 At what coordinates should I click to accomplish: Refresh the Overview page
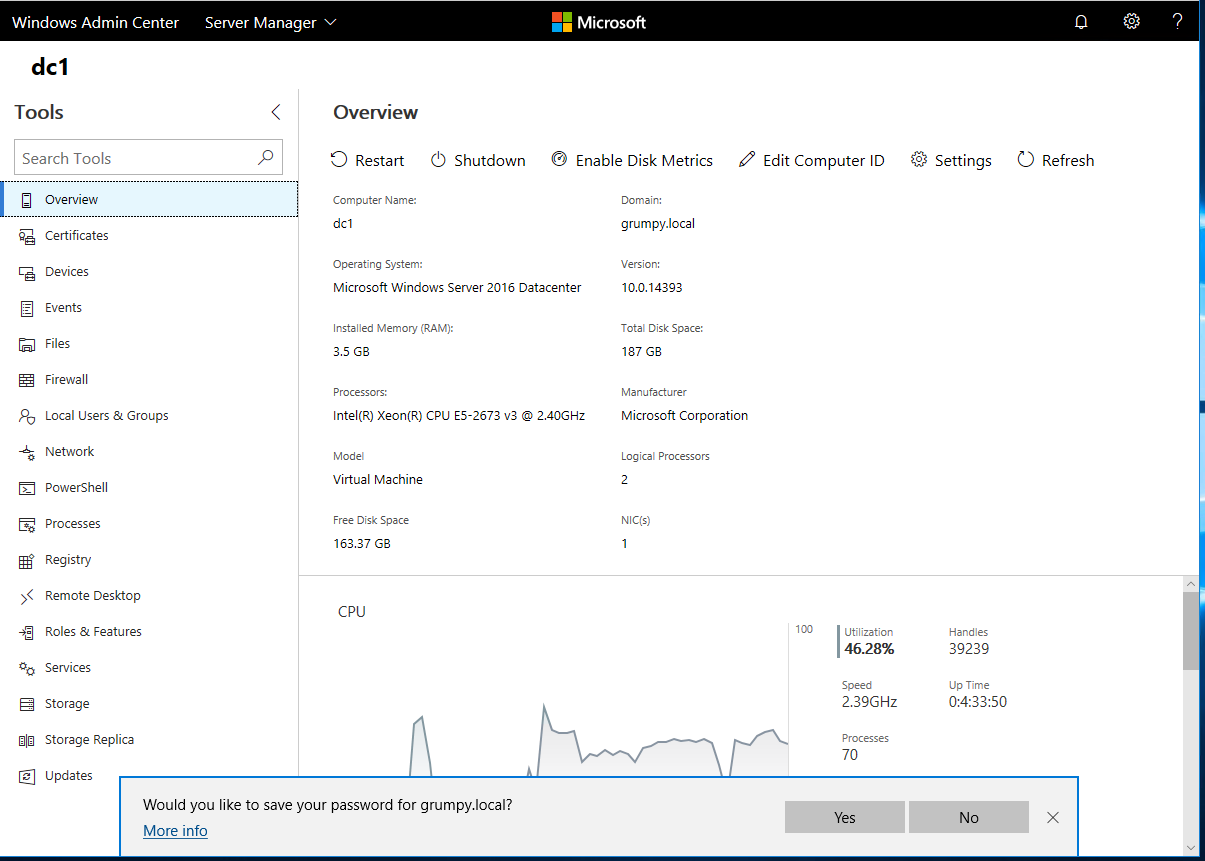(x=1056, y=160)
